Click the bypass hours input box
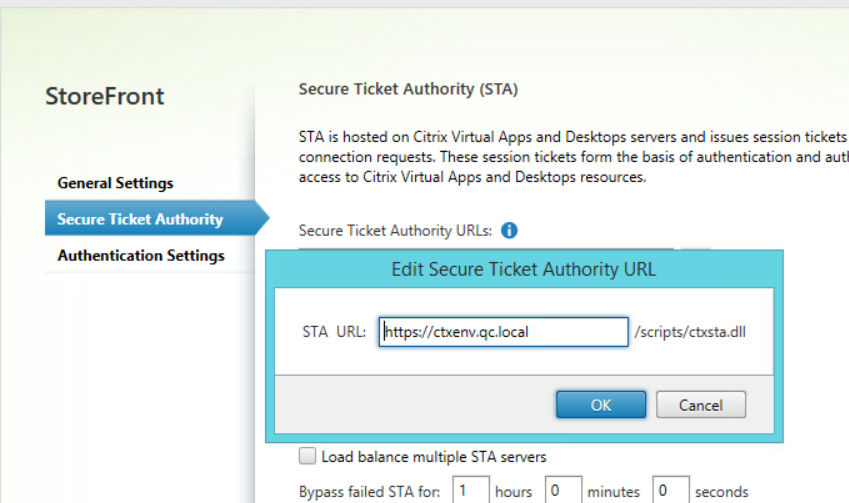Viewport: 849px width, 503px height. pyautogui.click(x=471, y=491)
